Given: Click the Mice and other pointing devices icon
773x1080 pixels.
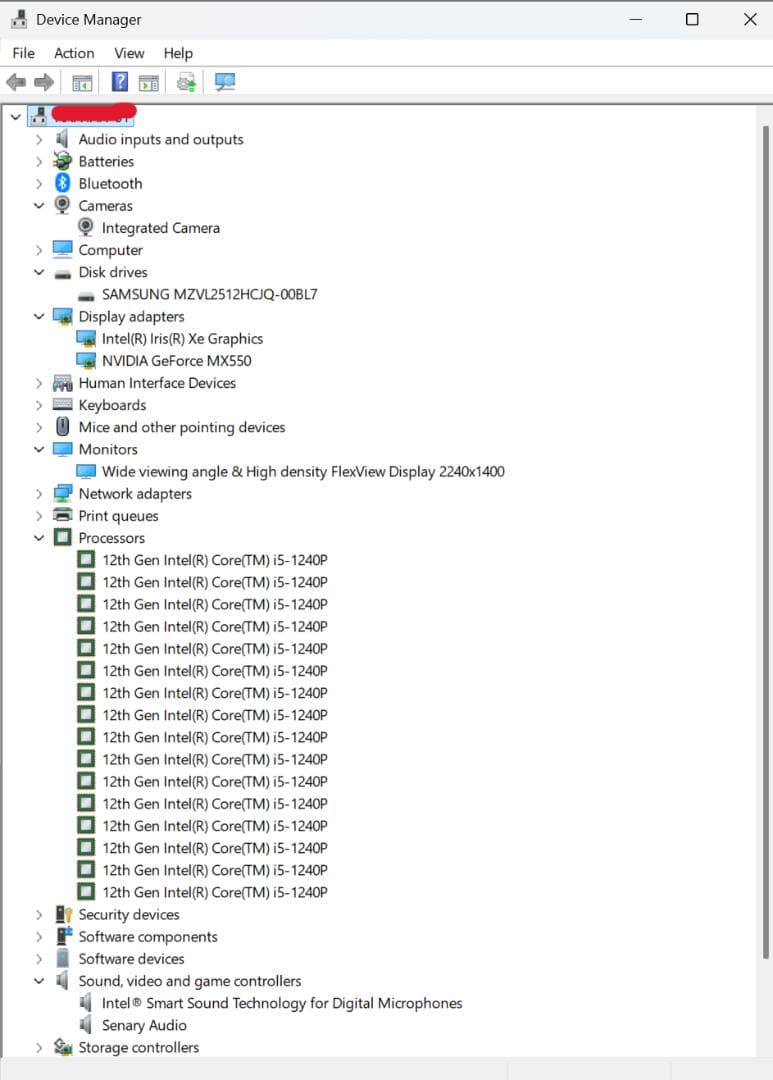Looking at the screenshot, I should pyautogui.click(x=63, y=427).
